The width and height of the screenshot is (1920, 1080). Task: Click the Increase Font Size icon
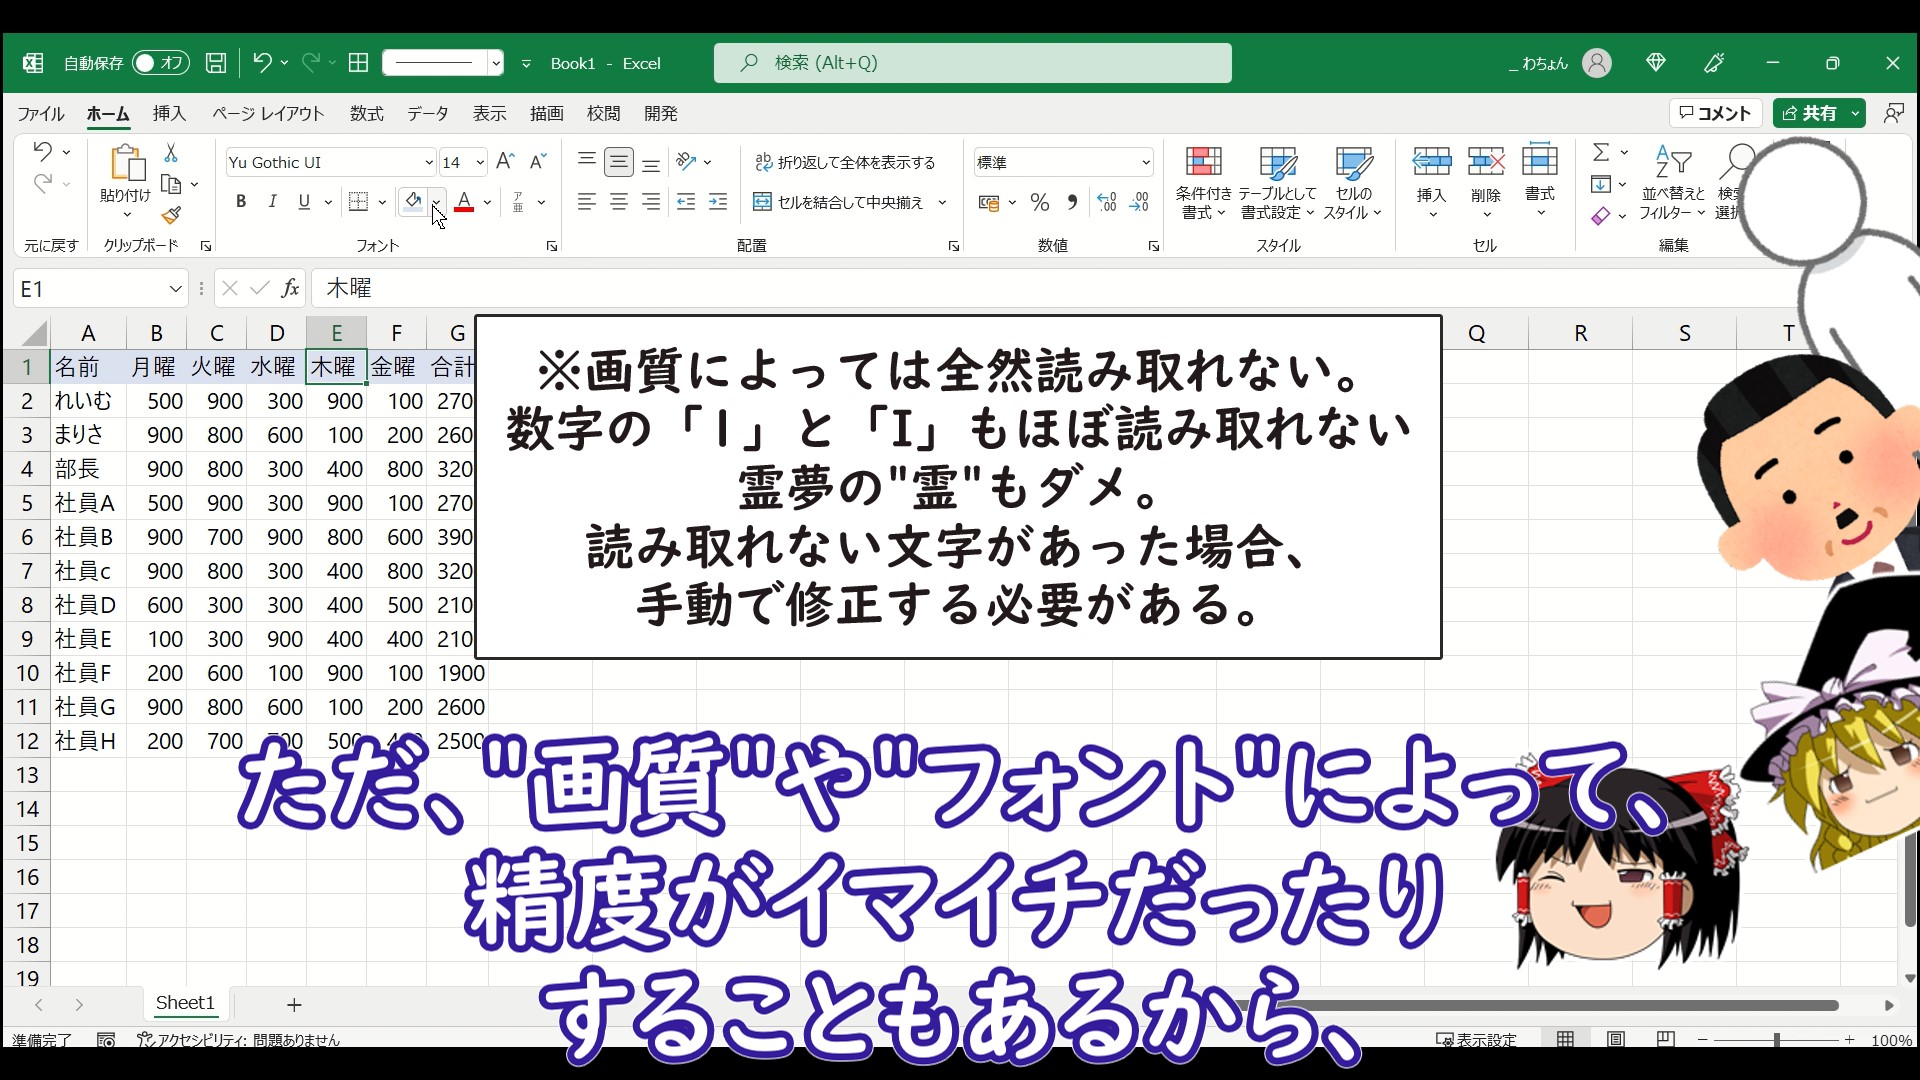coord(505,162)
